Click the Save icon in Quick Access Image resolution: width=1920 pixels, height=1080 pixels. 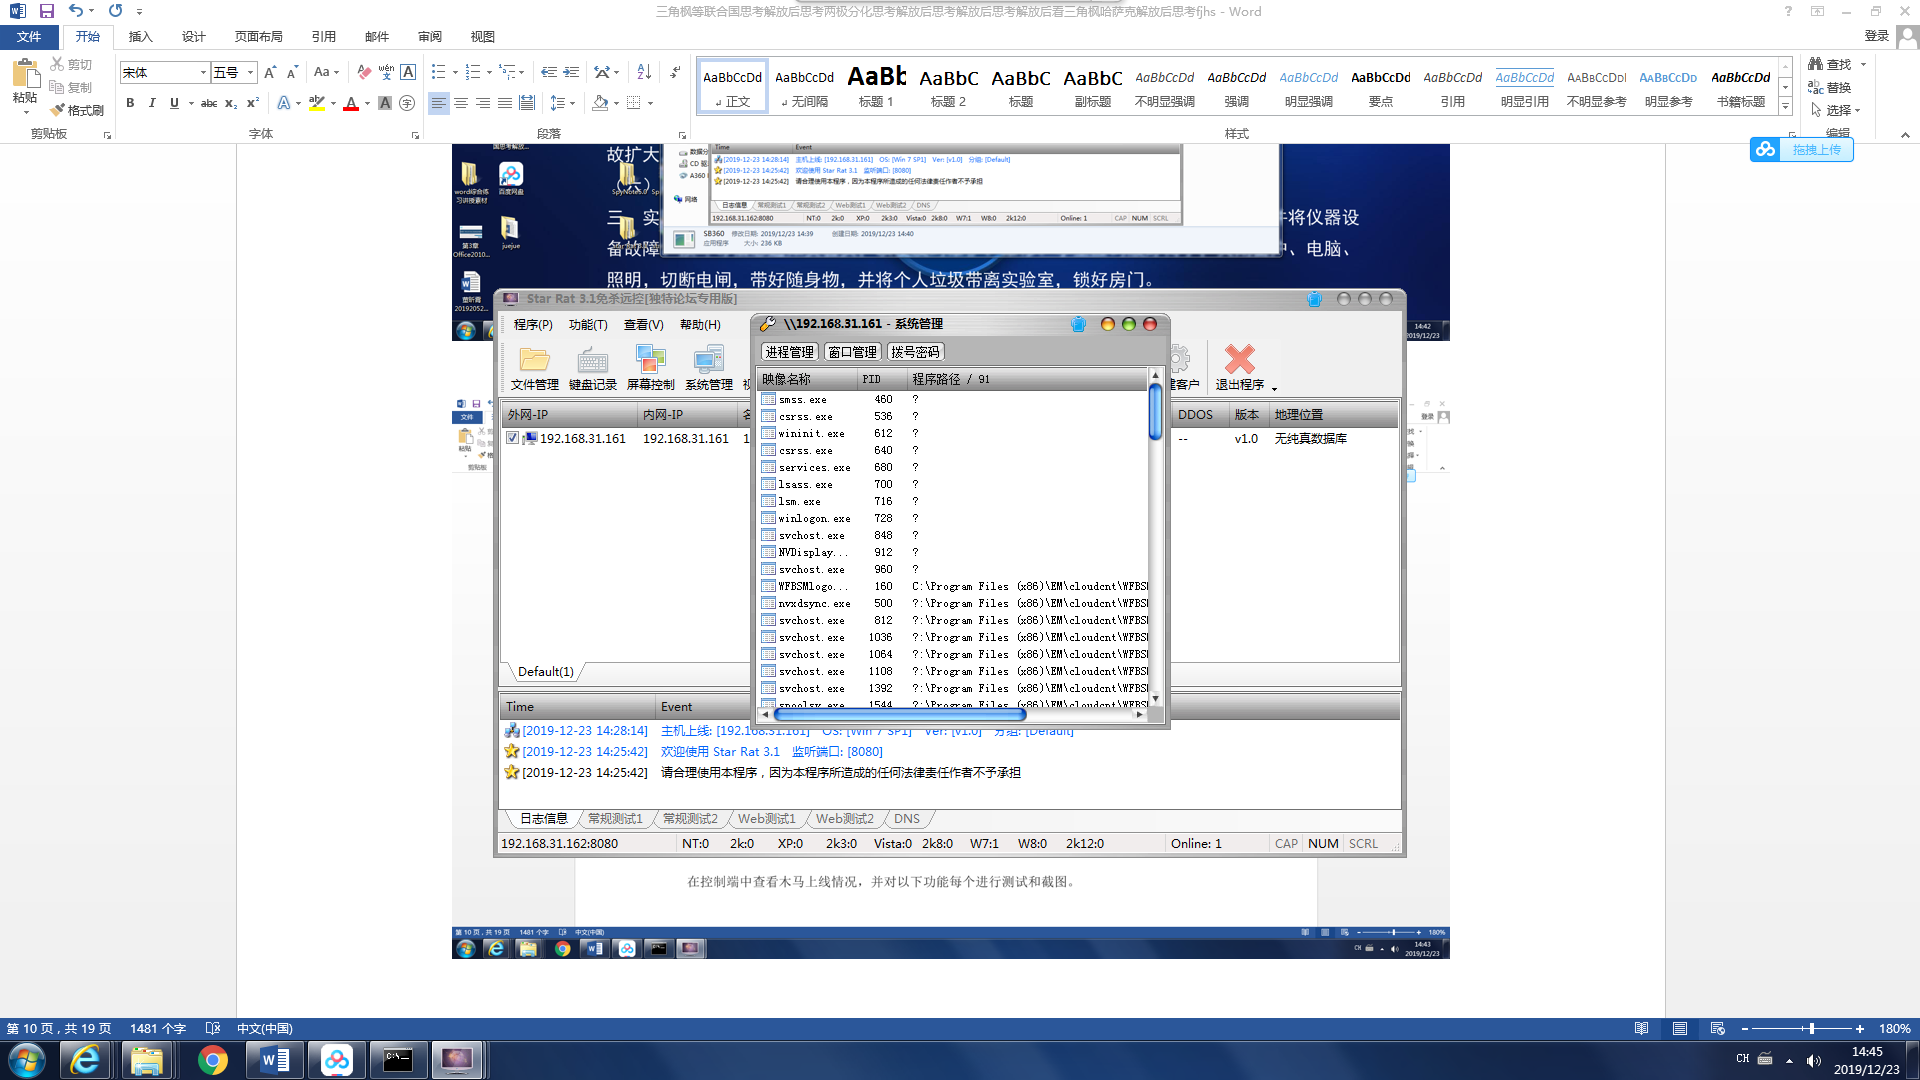(x=46, y=11)
